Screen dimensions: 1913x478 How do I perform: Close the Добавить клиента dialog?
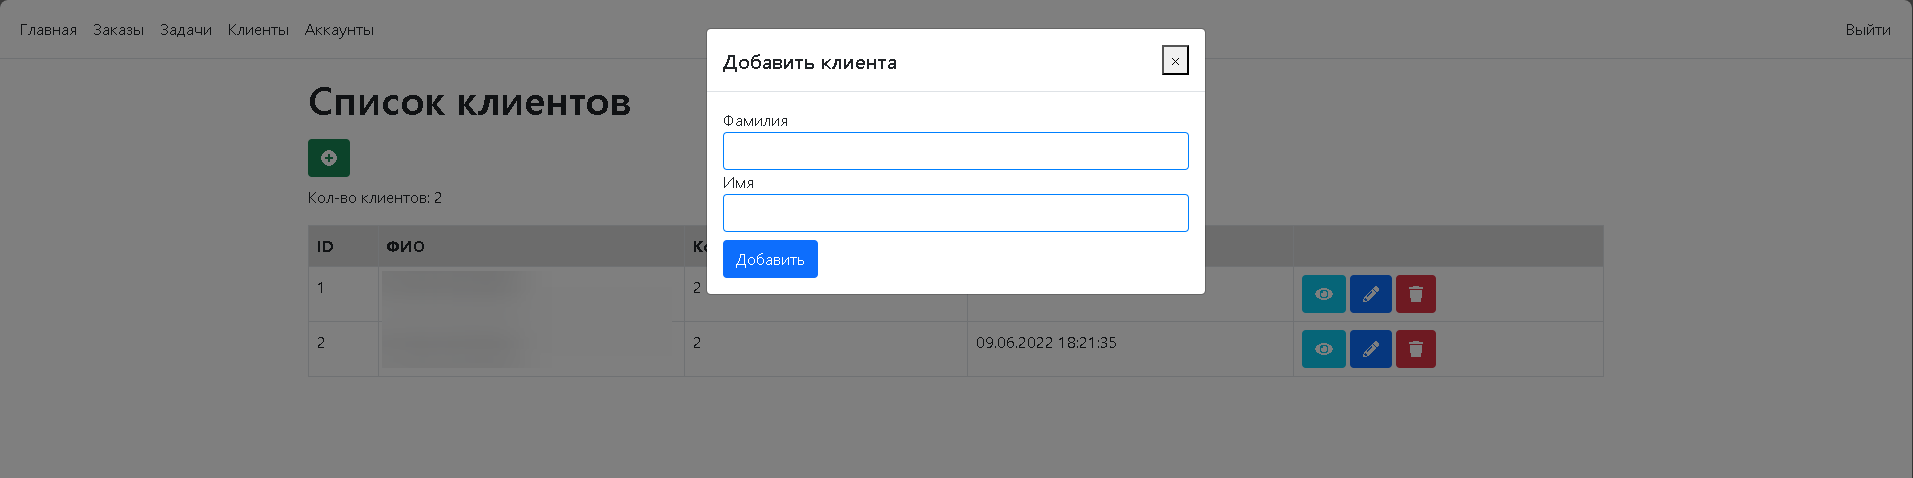point(1175,61)
